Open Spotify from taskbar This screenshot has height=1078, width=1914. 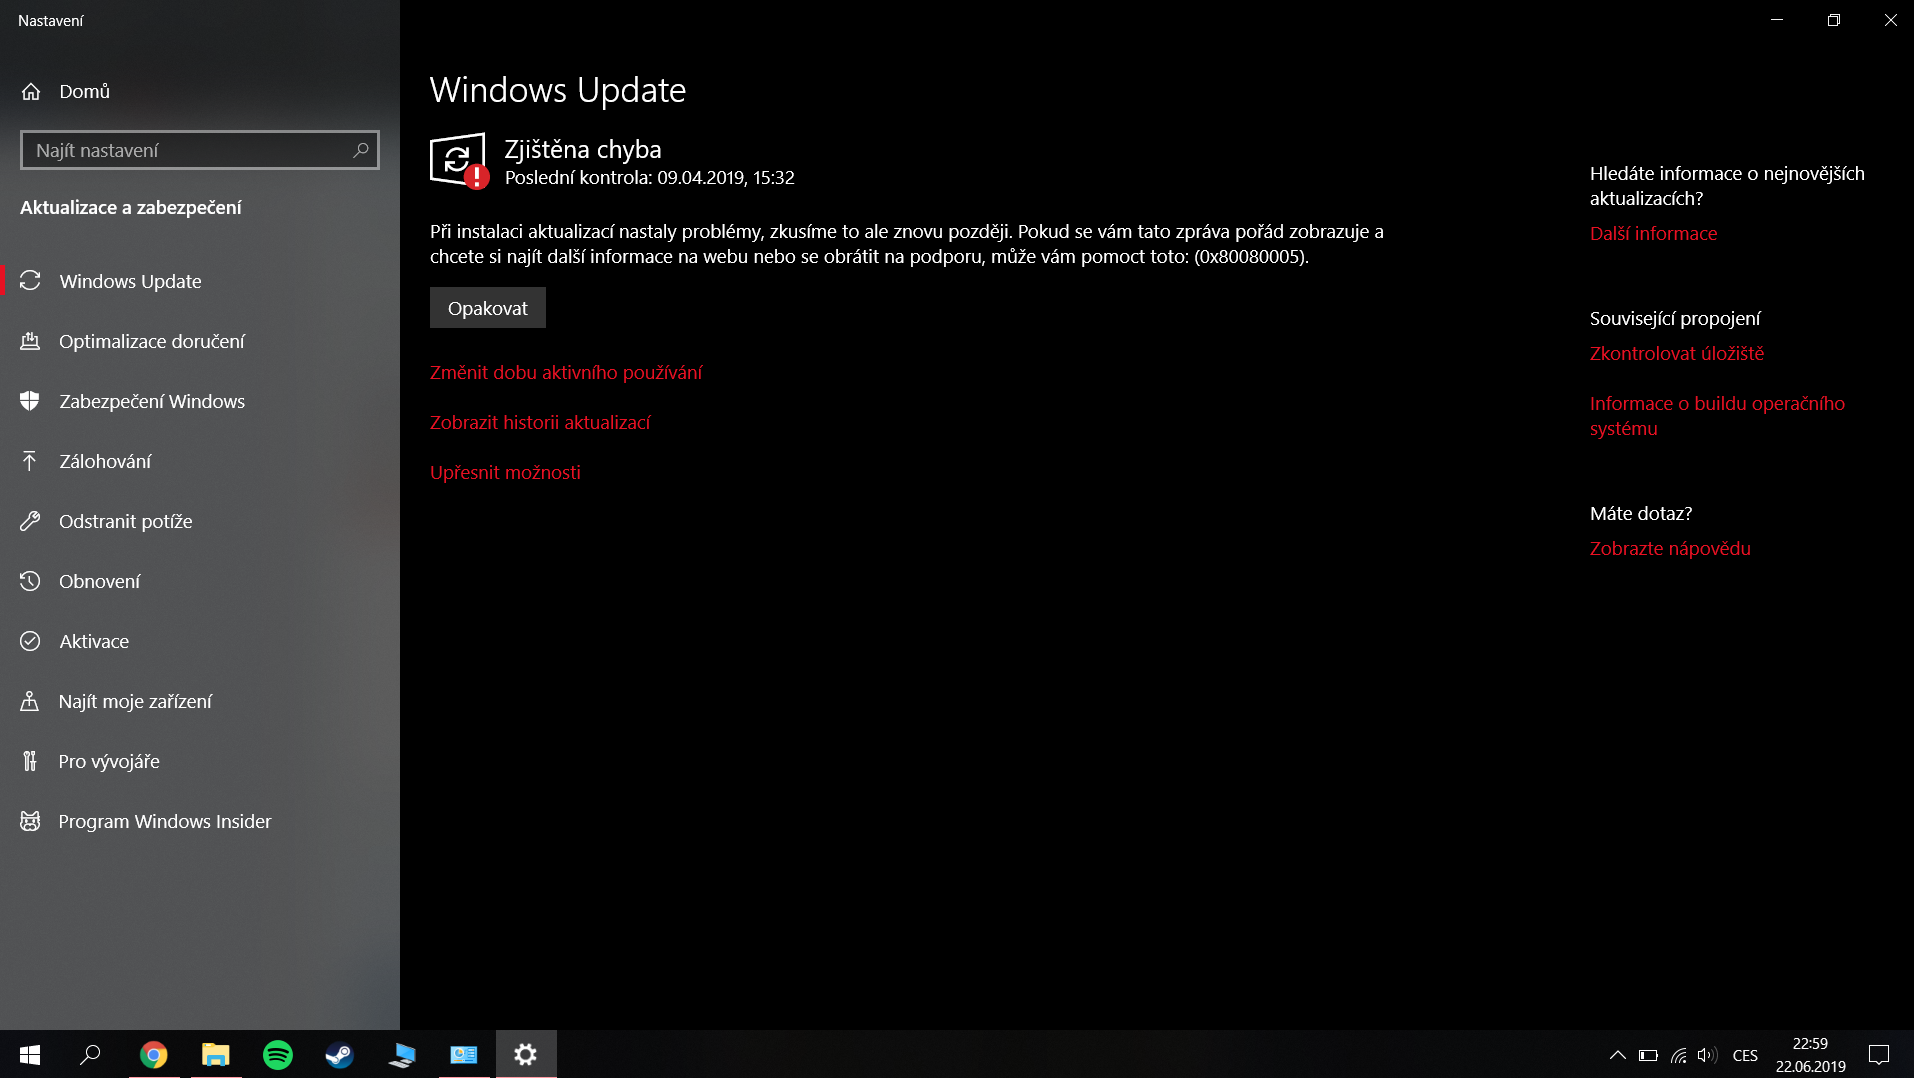(278, 1054)
